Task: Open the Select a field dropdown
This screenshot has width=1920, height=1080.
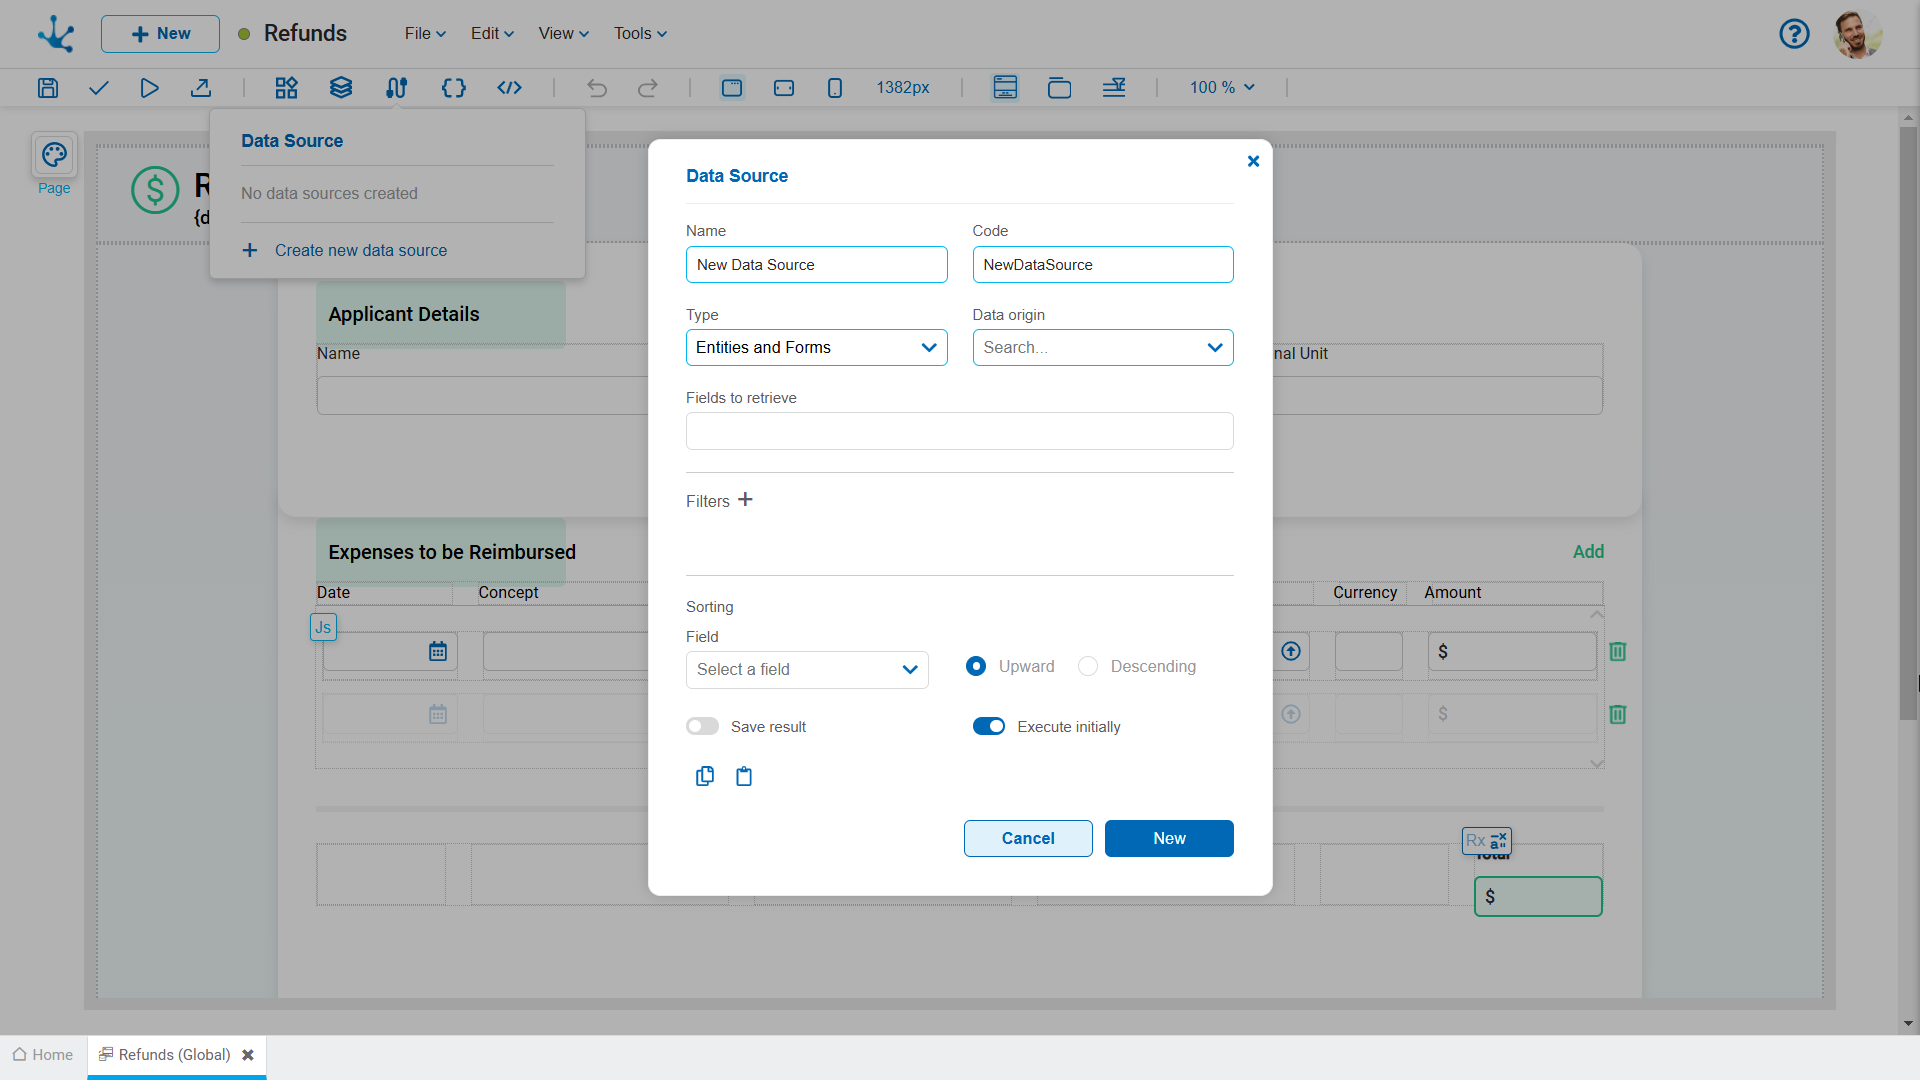Action: [x=806, y=669]
